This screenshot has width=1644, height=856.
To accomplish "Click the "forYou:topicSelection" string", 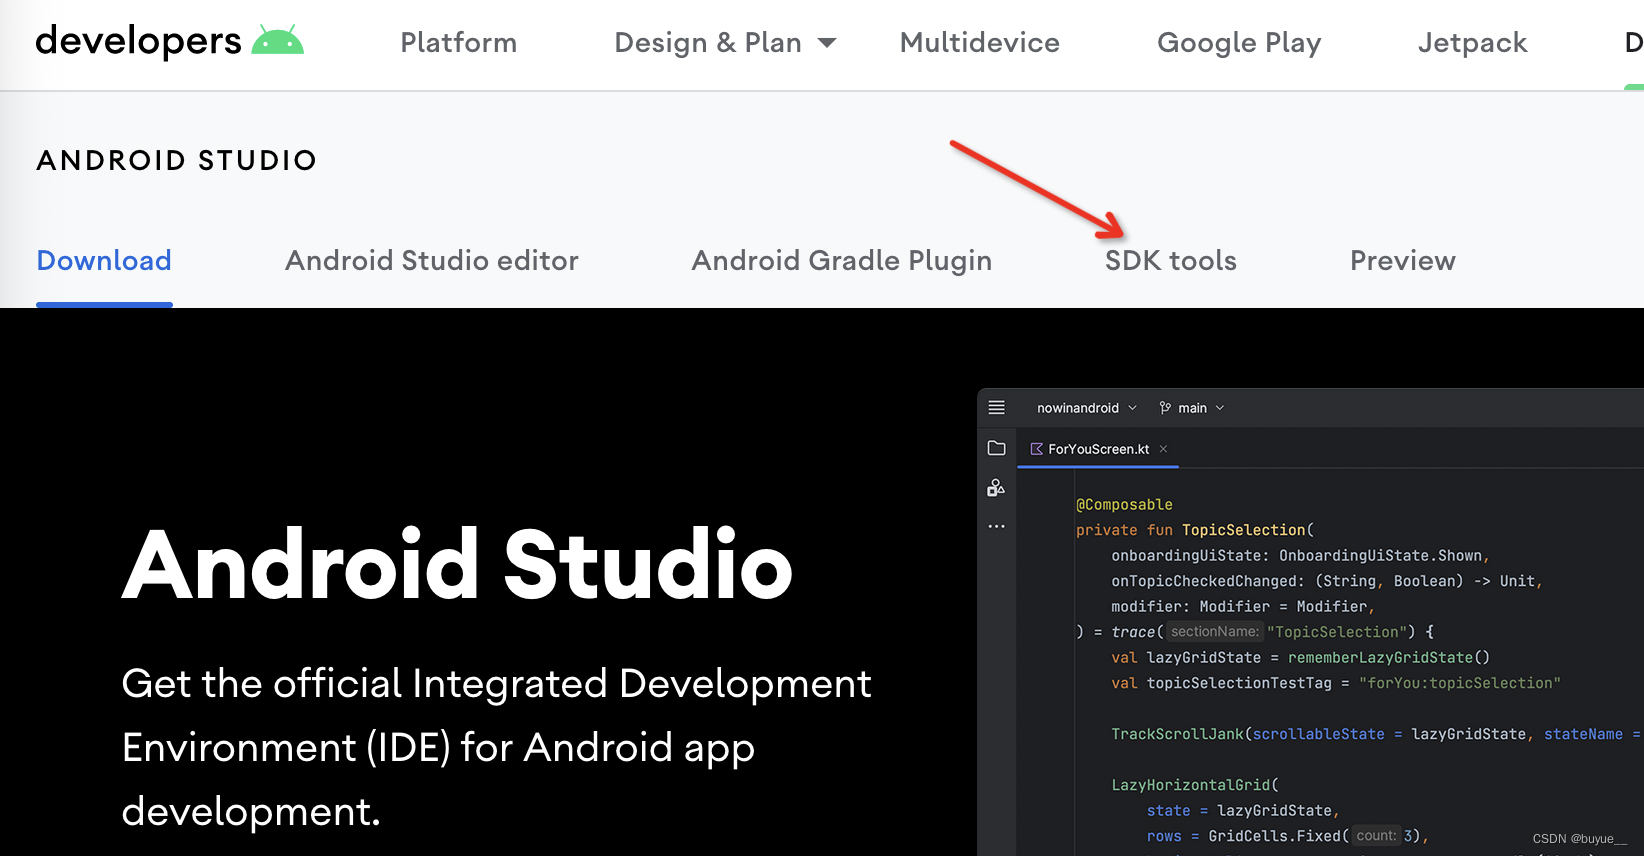I will 1460,683.
